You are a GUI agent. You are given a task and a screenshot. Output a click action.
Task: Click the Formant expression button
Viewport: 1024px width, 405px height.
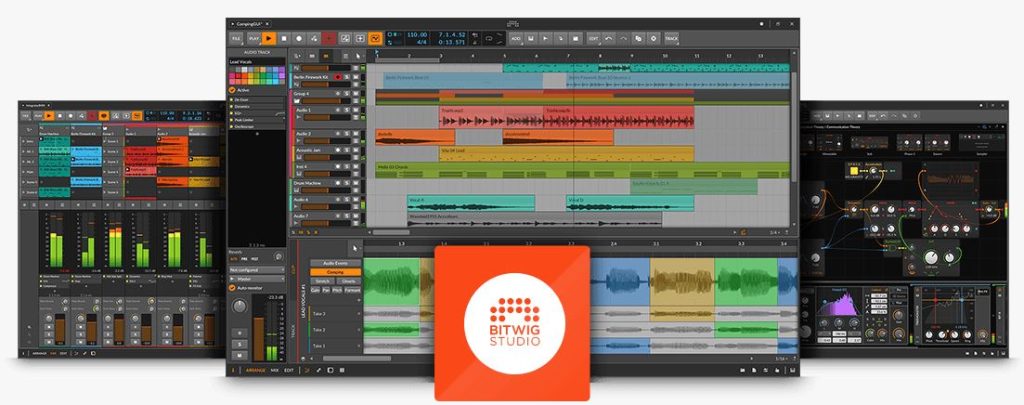click(x=353, y=290)
